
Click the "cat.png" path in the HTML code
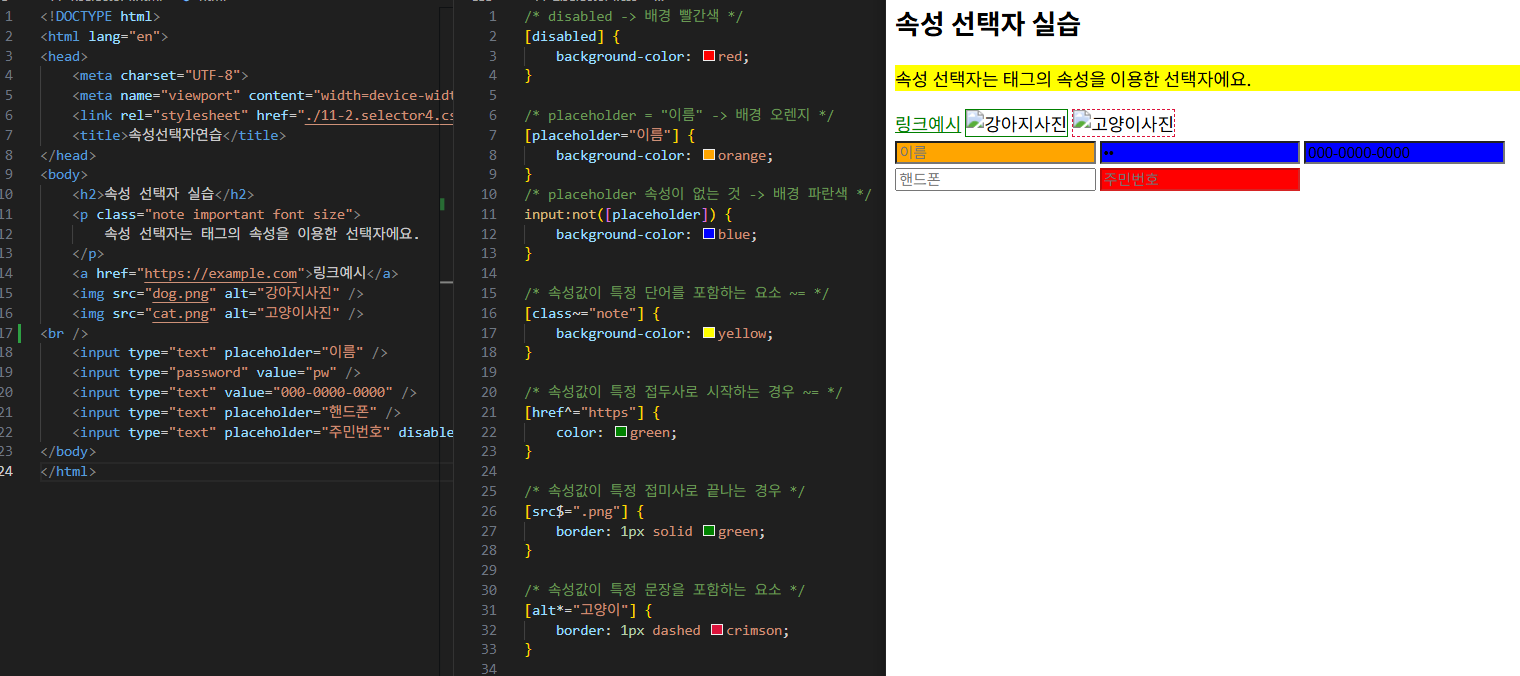pyautogui.click(x=180, y=313)
